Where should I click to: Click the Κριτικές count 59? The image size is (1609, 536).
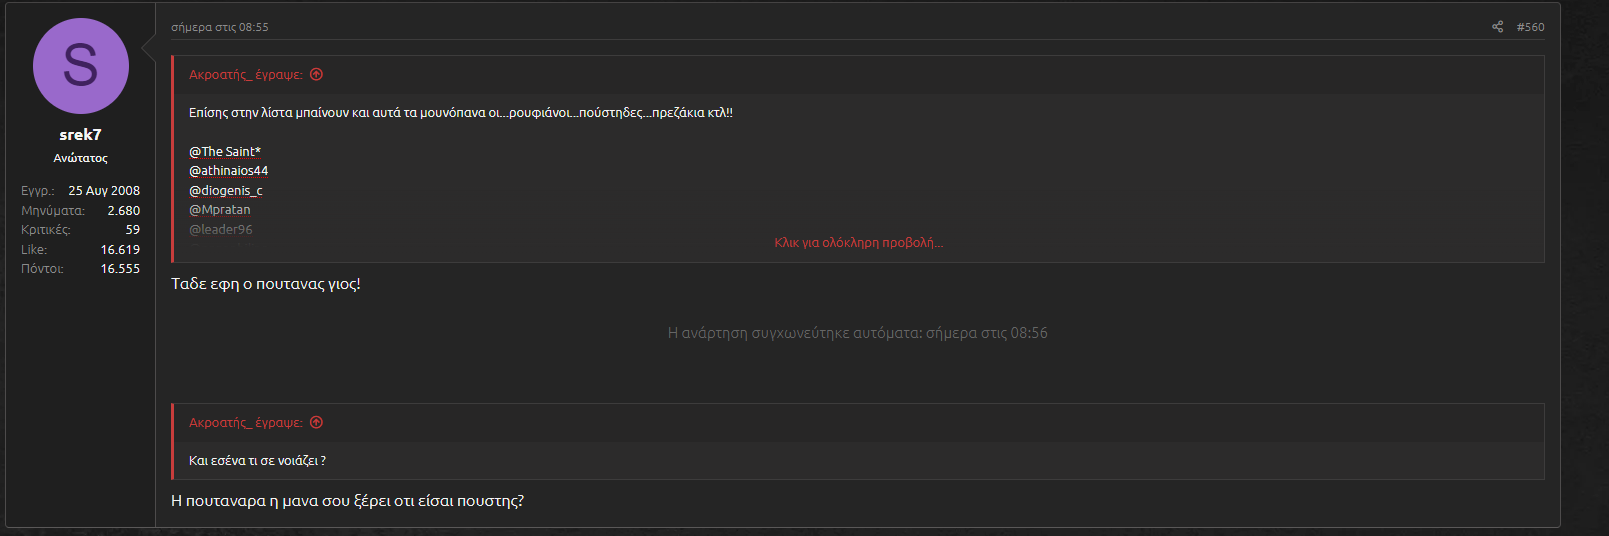[x=132, y=230]
